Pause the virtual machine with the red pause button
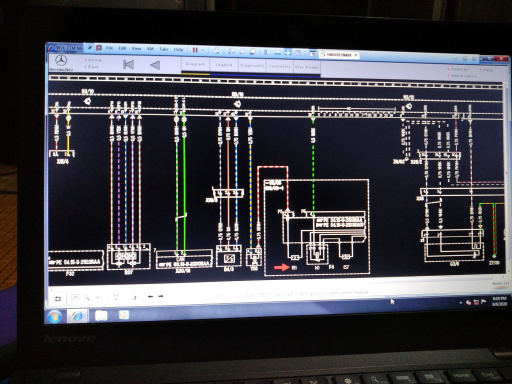The image size is (512, 384). [195, 50]
